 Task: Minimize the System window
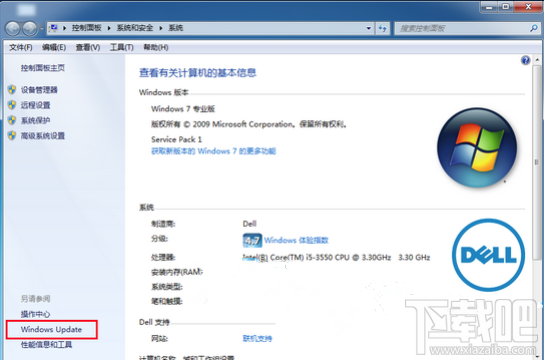(x=489, y=7)
